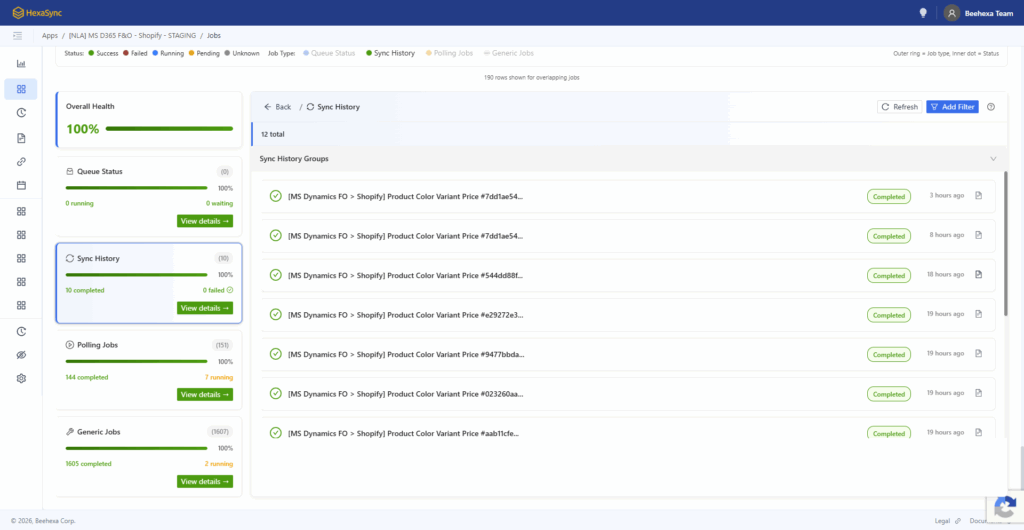Open the Beehexa Team user avatar
1024x530 pixels.
952,12
